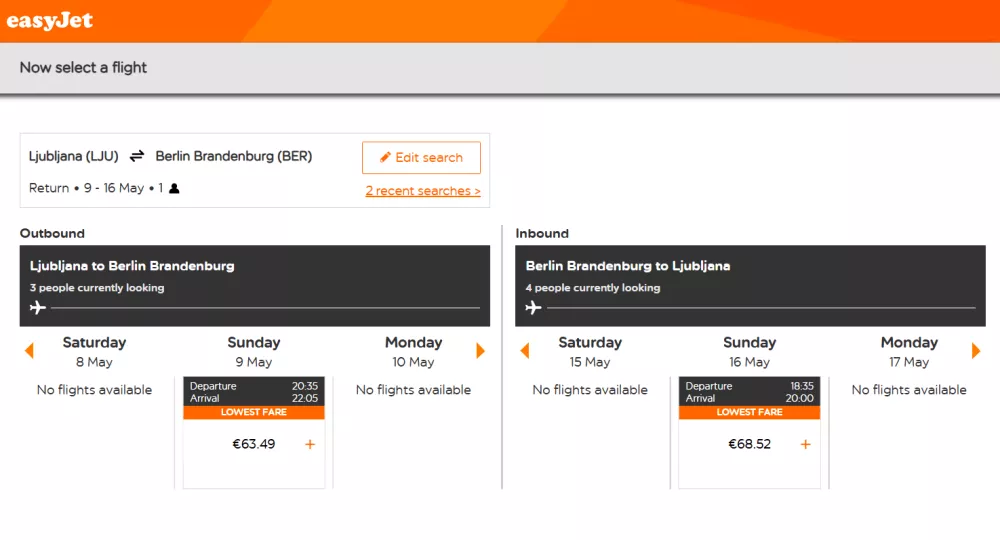
Task: Click 'Ljubljana to Berlin Brandenburg' header
Action: pyautogui.click(x=132, y=266)
